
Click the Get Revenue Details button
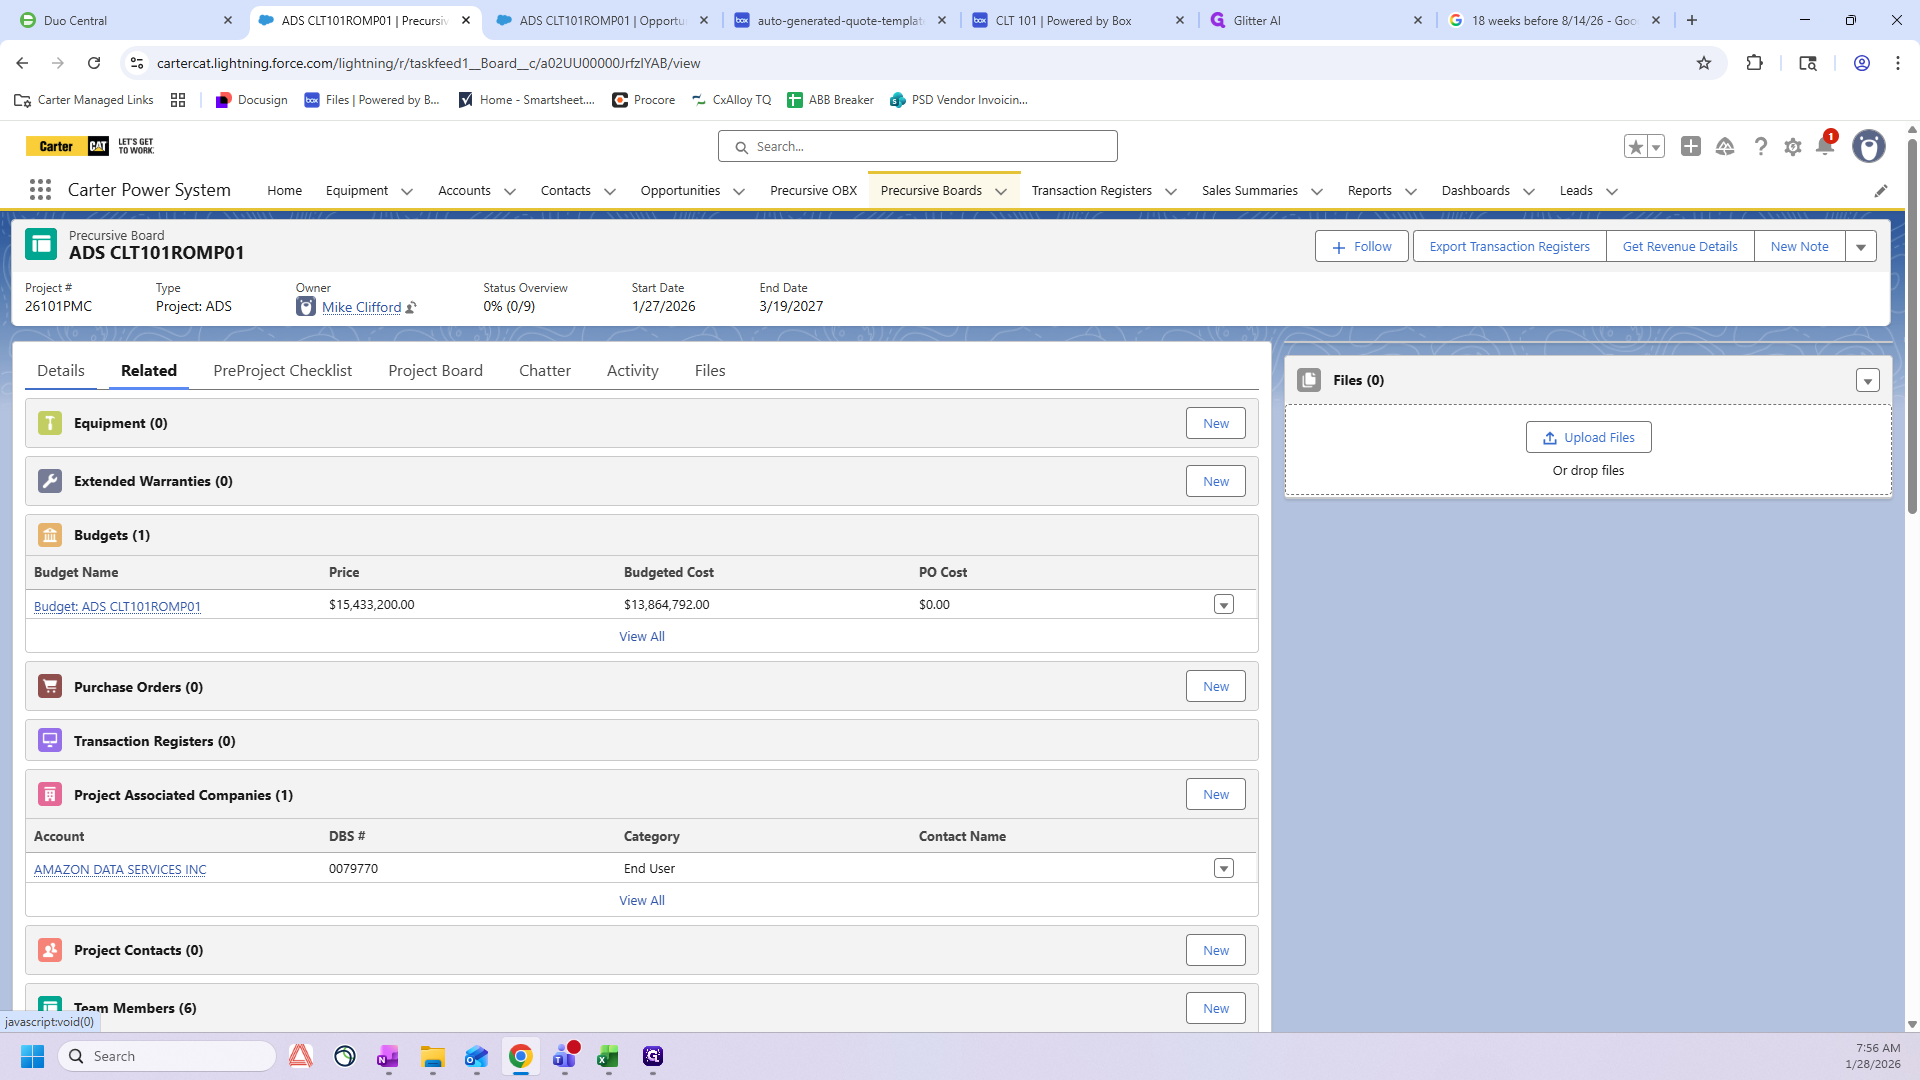(x=1679, y=247)
